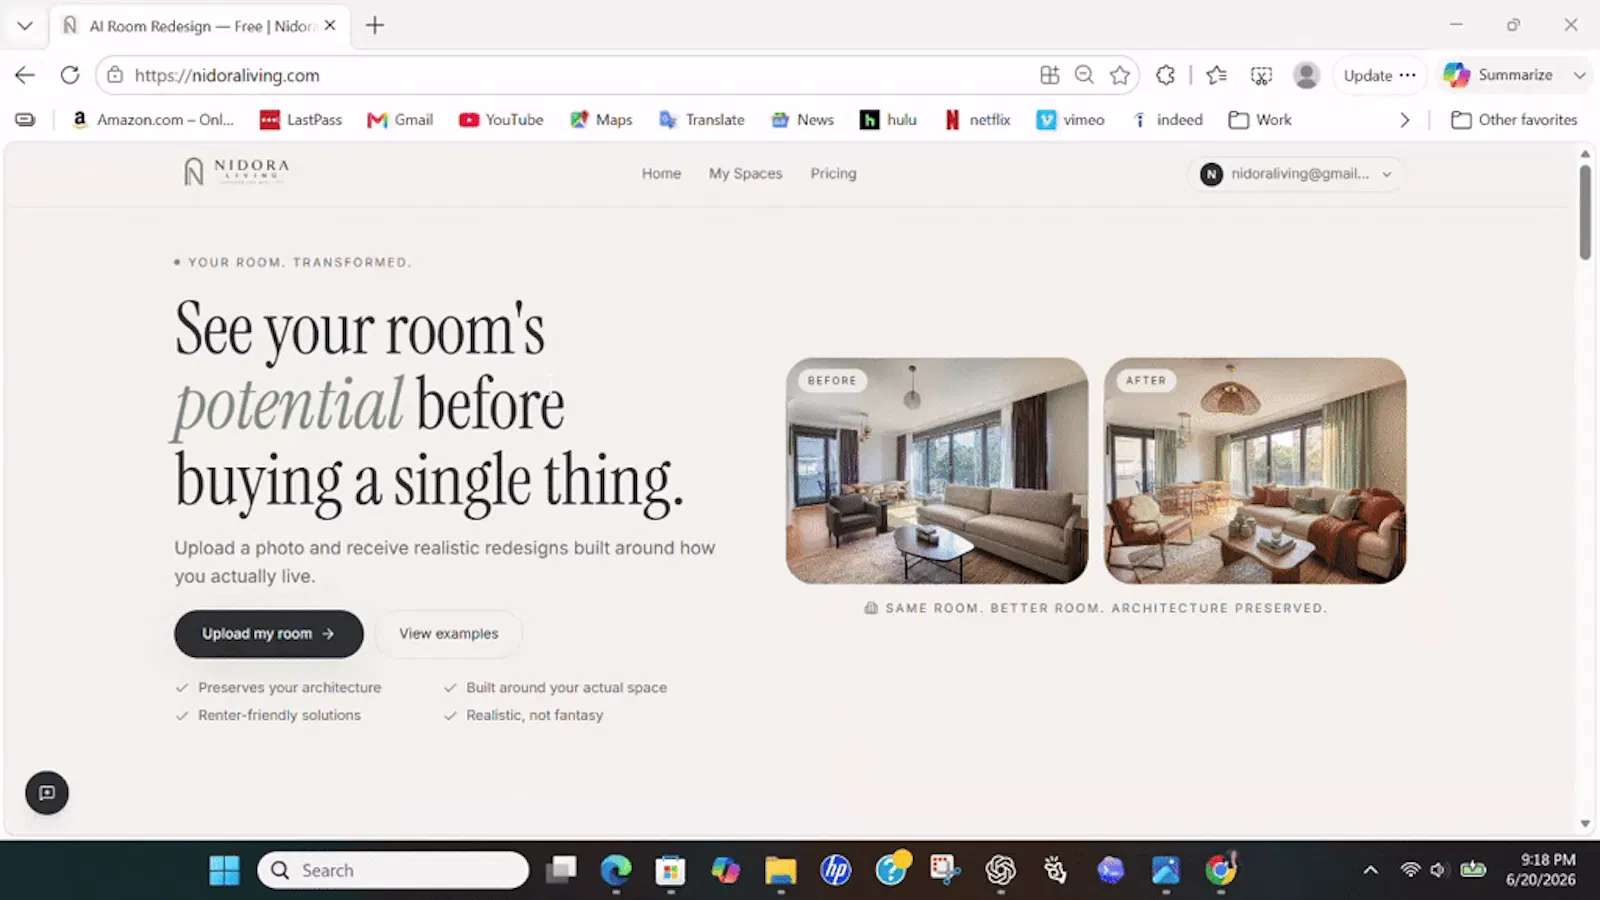
Task: Open split screen icon in address bar
Action: click(1049, 75)
